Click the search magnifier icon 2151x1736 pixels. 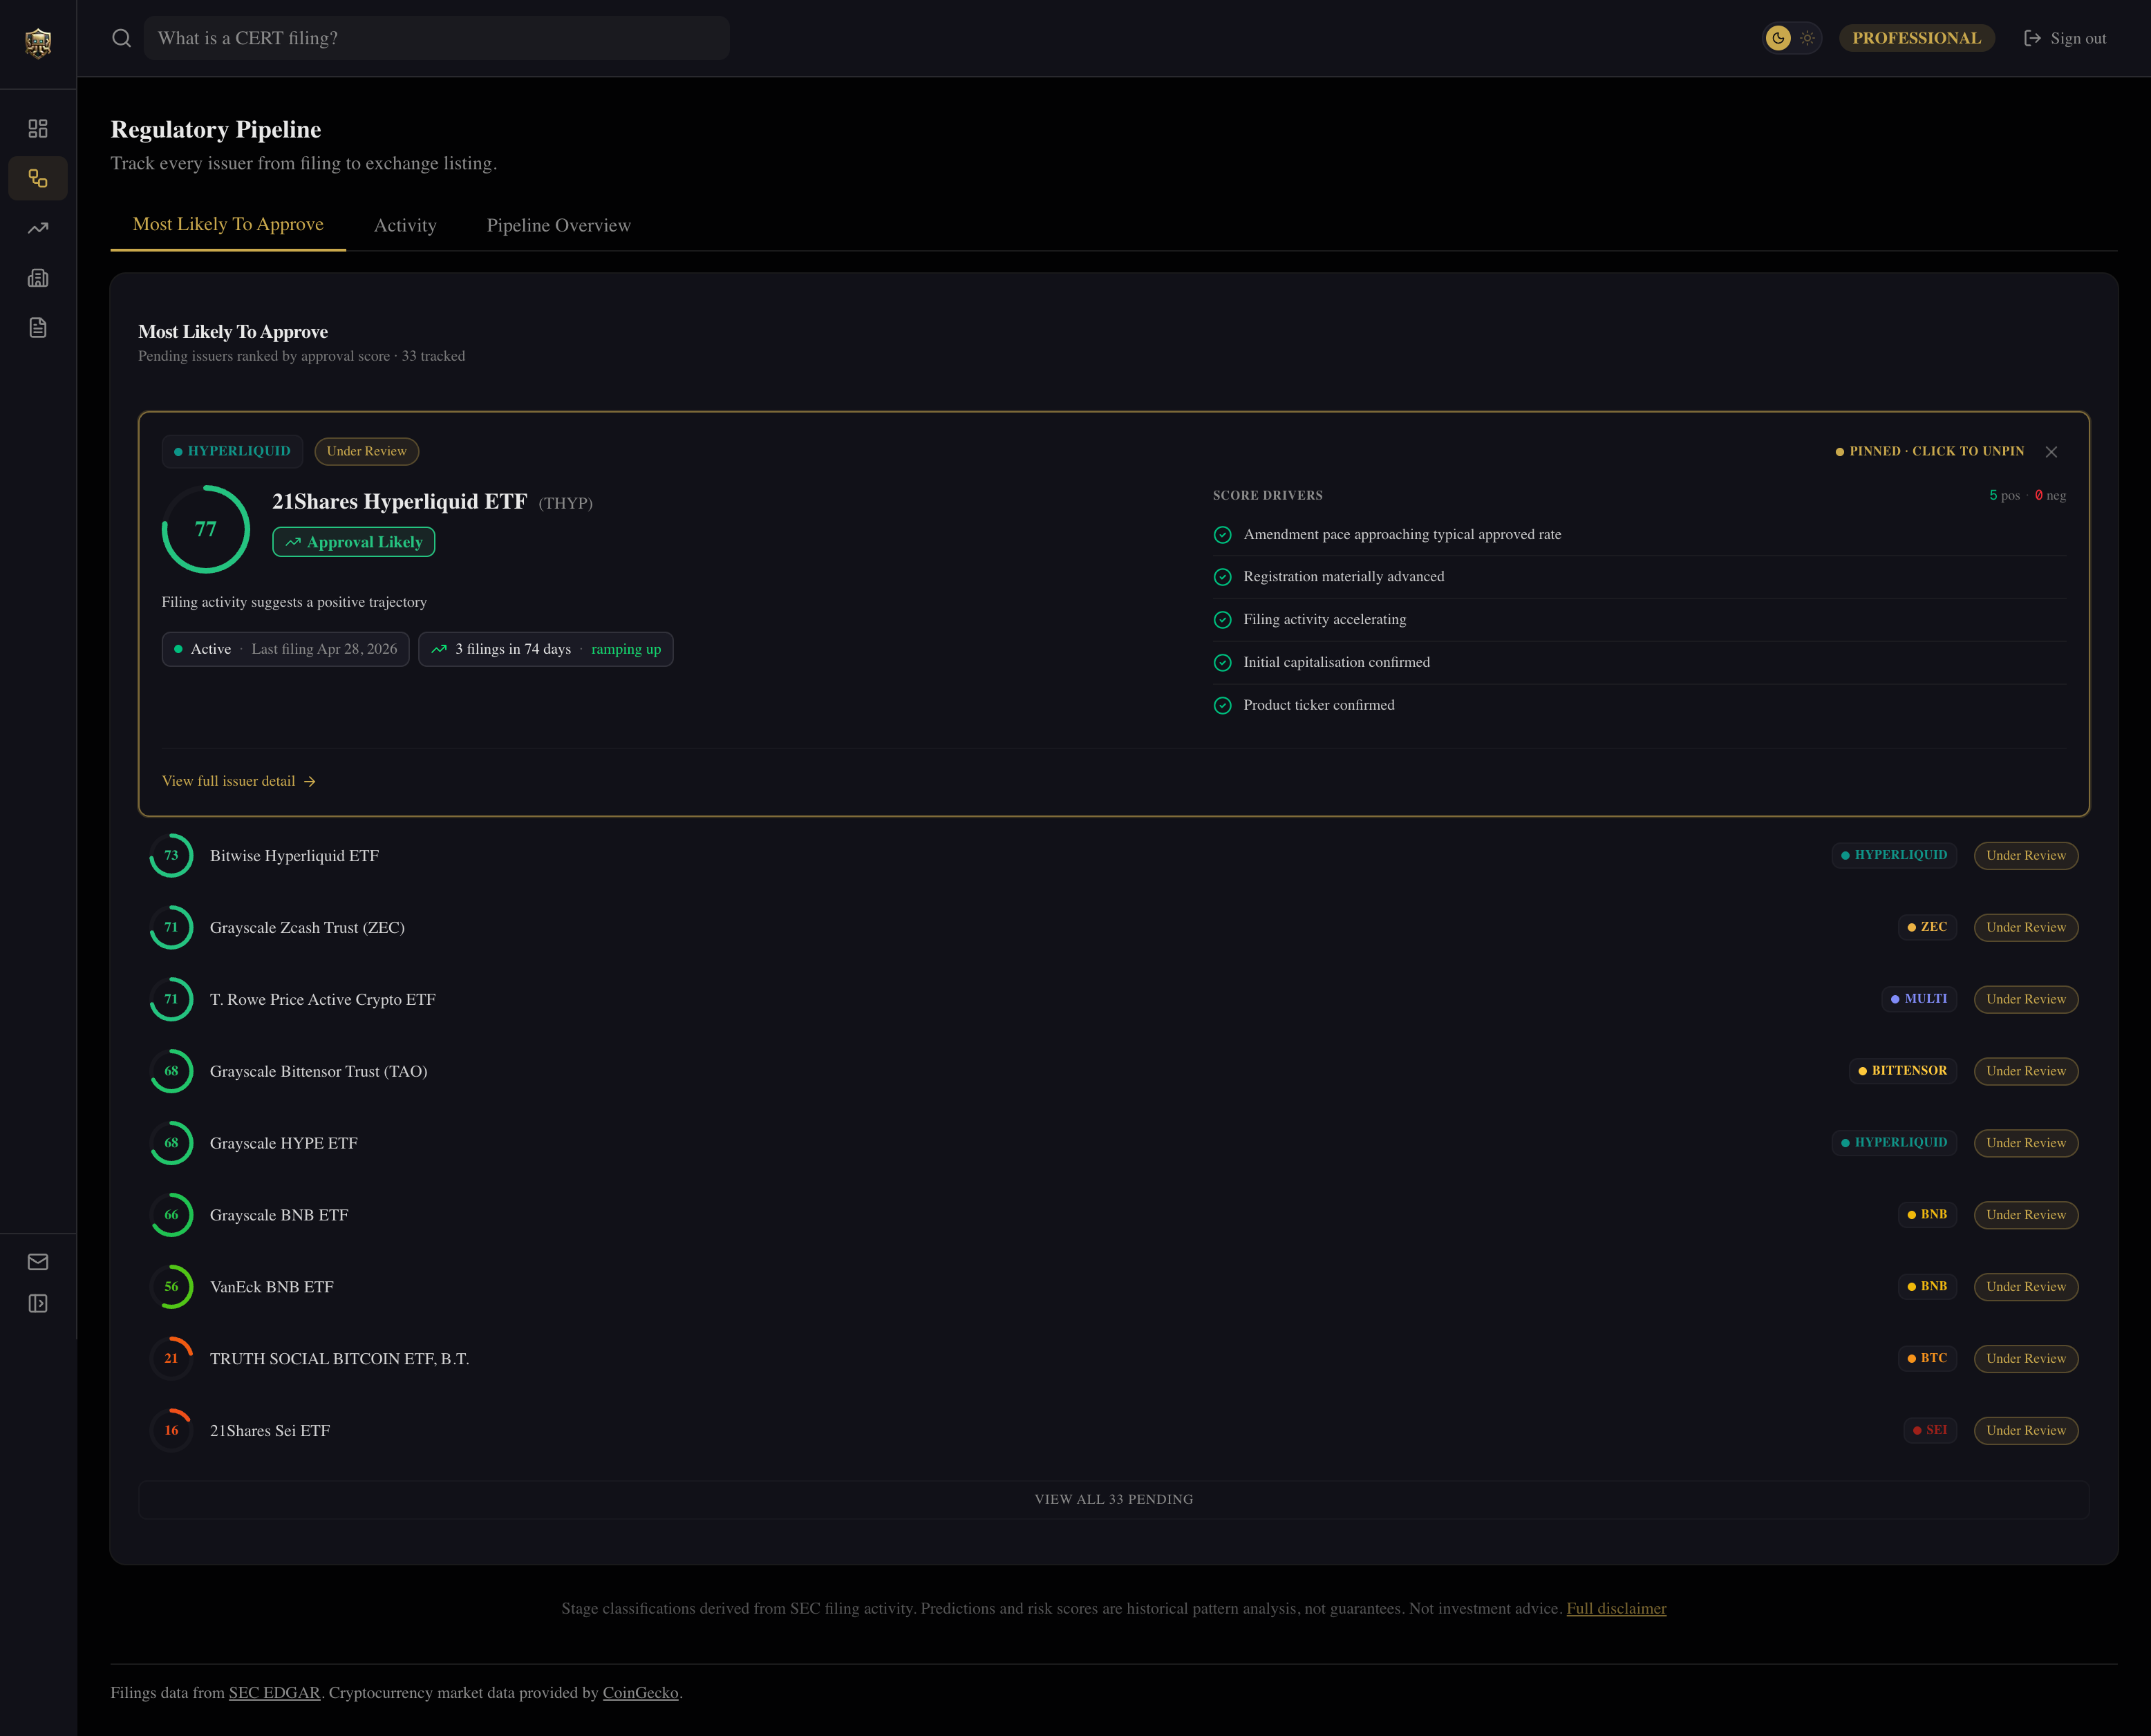click(122, 38)
